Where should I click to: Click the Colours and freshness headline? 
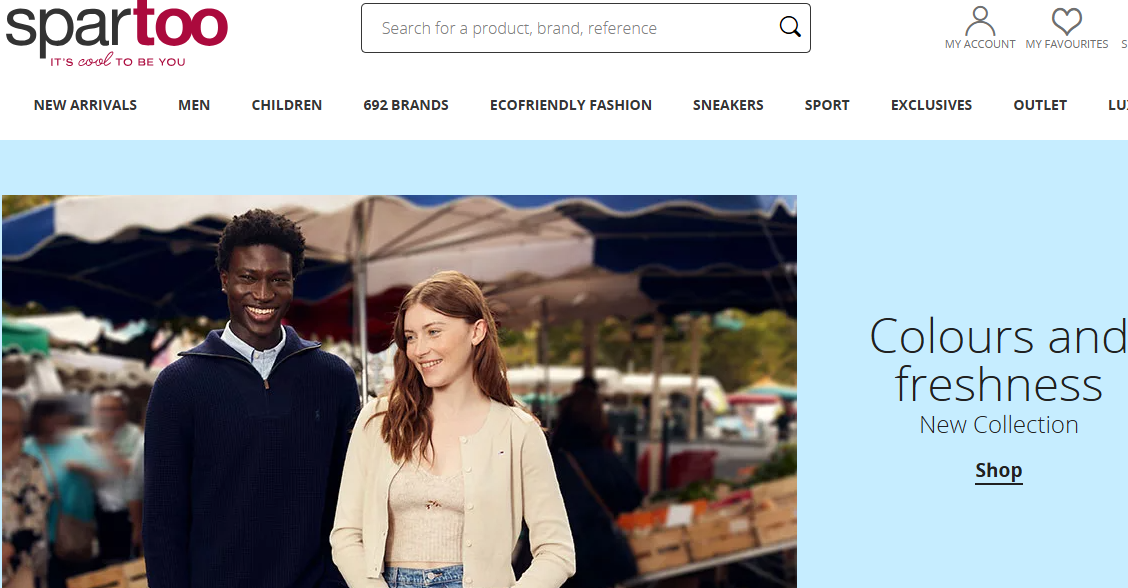coord(999,360)
